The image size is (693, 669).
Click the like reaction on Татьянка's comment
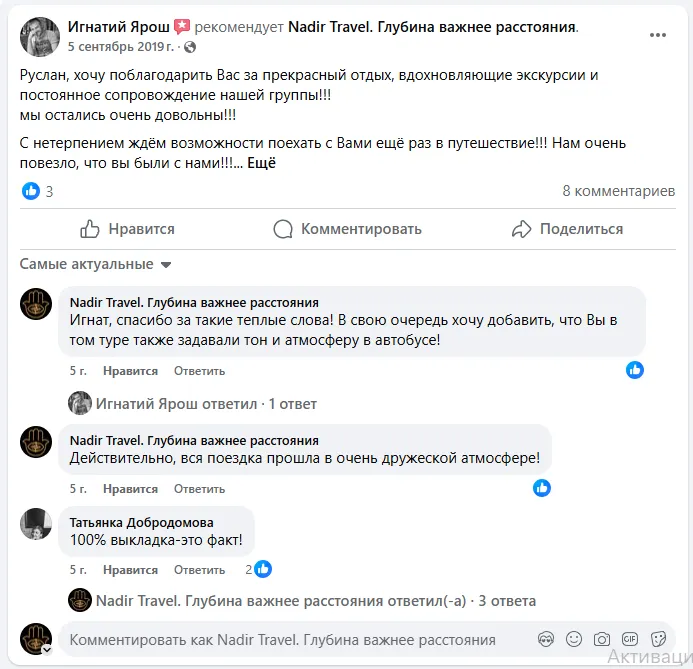coord(263,569)
